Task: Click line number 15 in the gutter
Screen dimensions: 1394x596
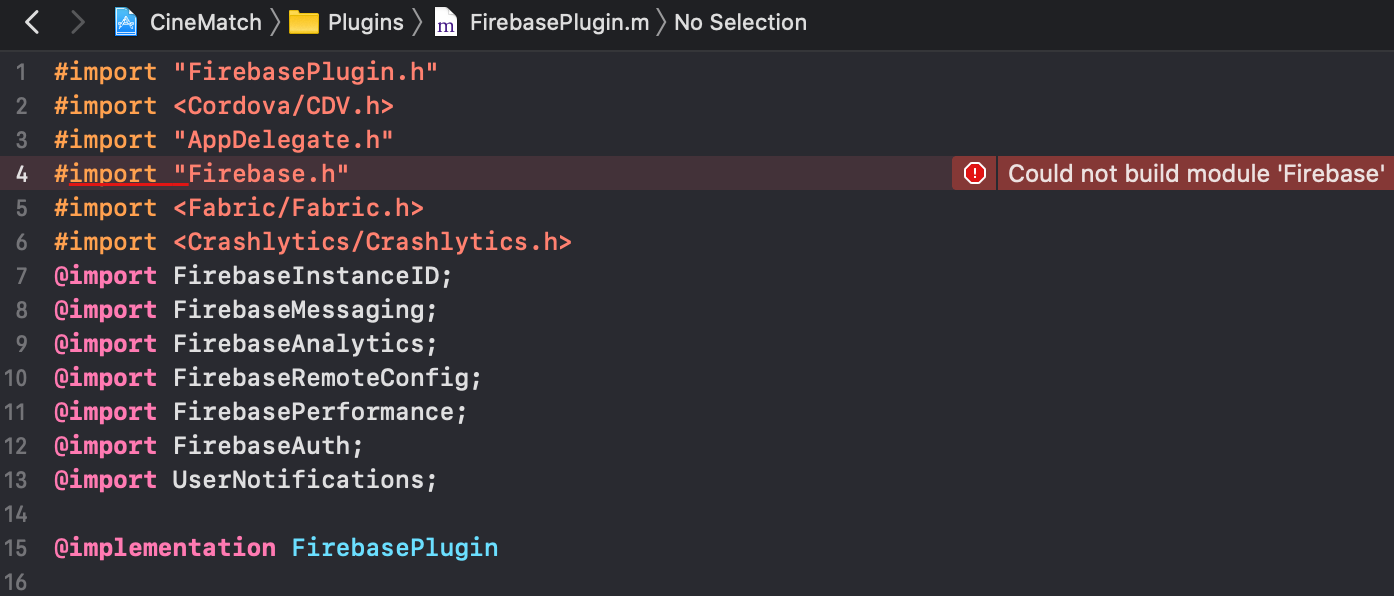Action: (16, 548)
